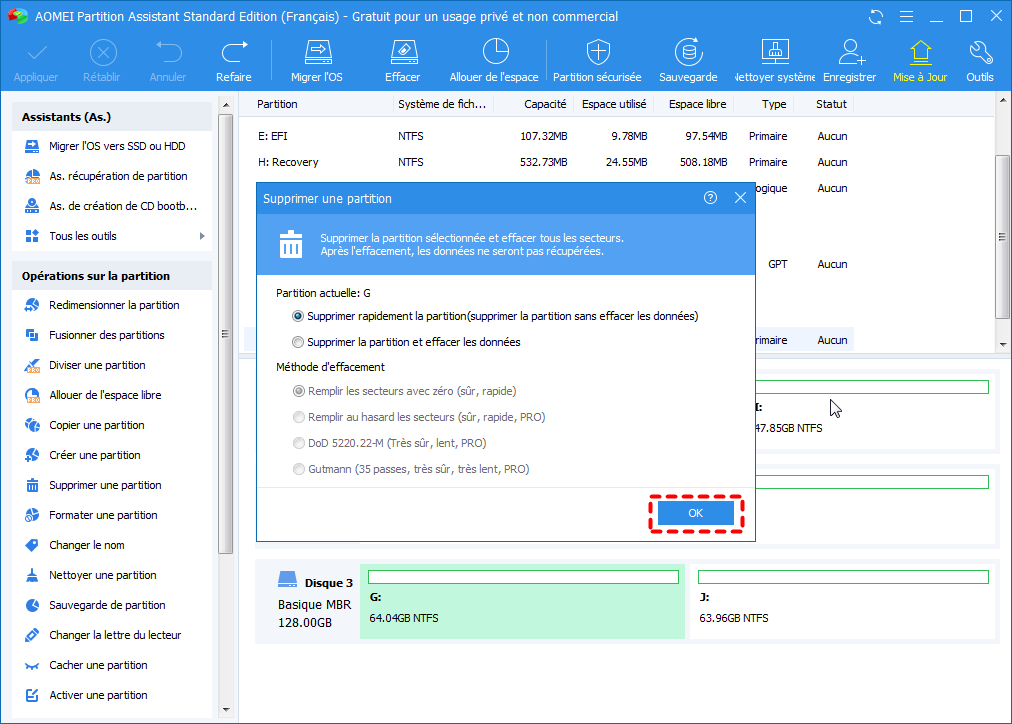
Task: Sort by Système de fichiers column
Action: click(x=443, y=104)
